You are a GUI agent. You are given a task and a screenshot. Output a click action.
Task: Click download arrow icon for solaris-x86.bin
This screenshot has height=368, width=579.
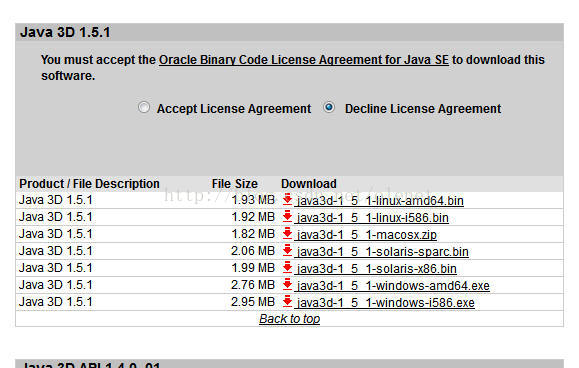coord(287,267)
